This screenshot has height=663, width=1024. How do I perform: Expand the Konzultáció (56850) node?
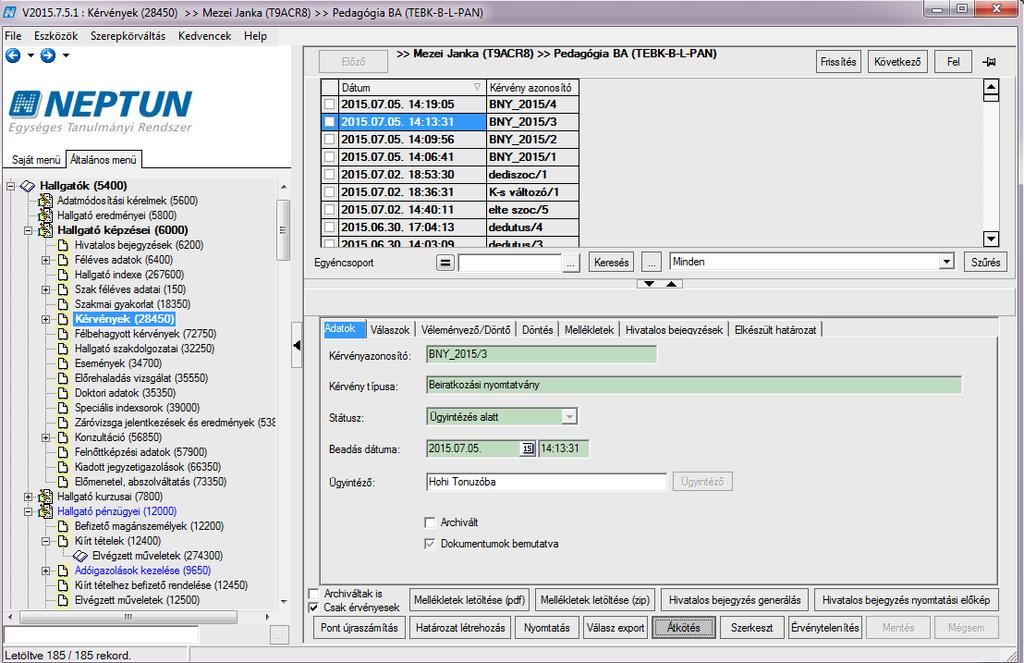coord(46,438)
